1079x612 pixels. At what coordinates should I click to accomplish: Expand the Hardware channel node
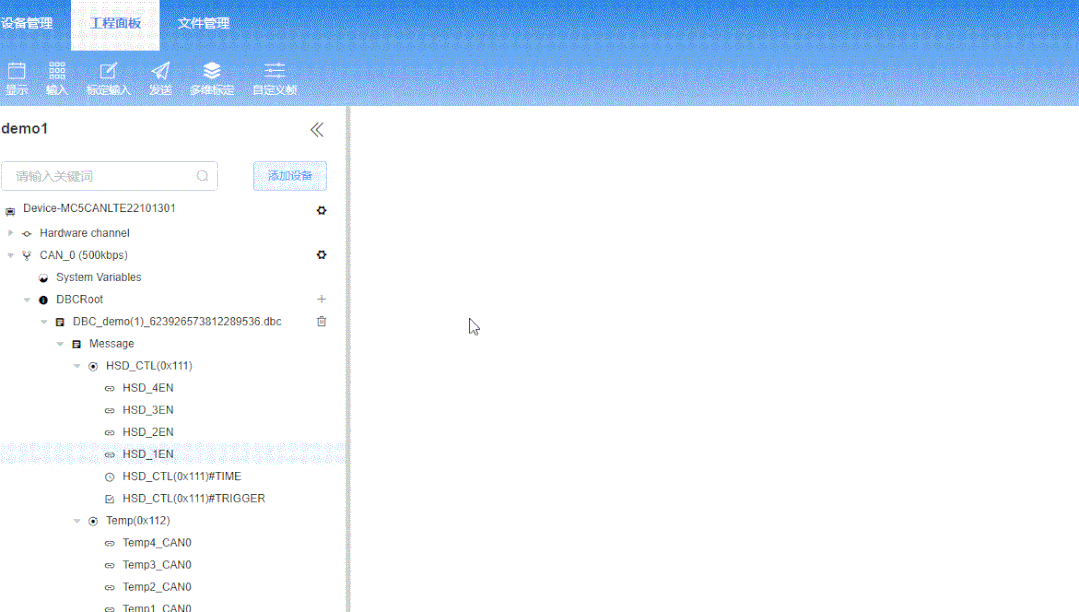(x=10, y=233)
